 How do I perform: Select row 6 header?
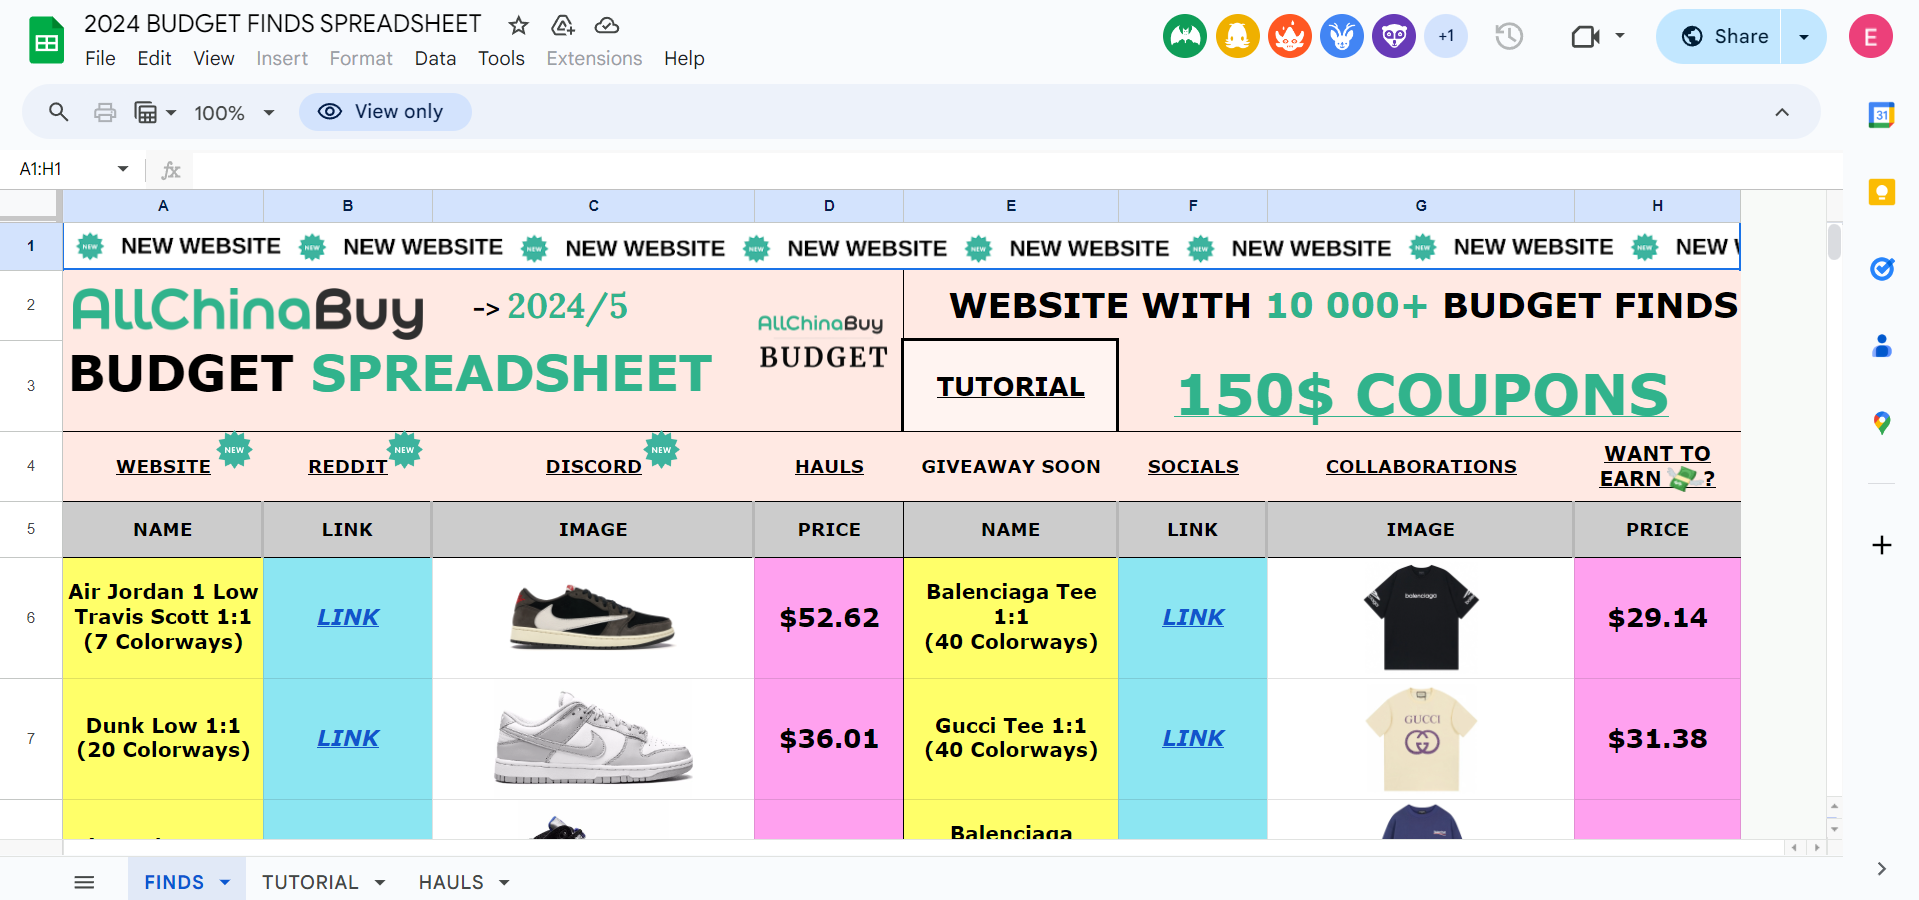(x=31, y=618)
